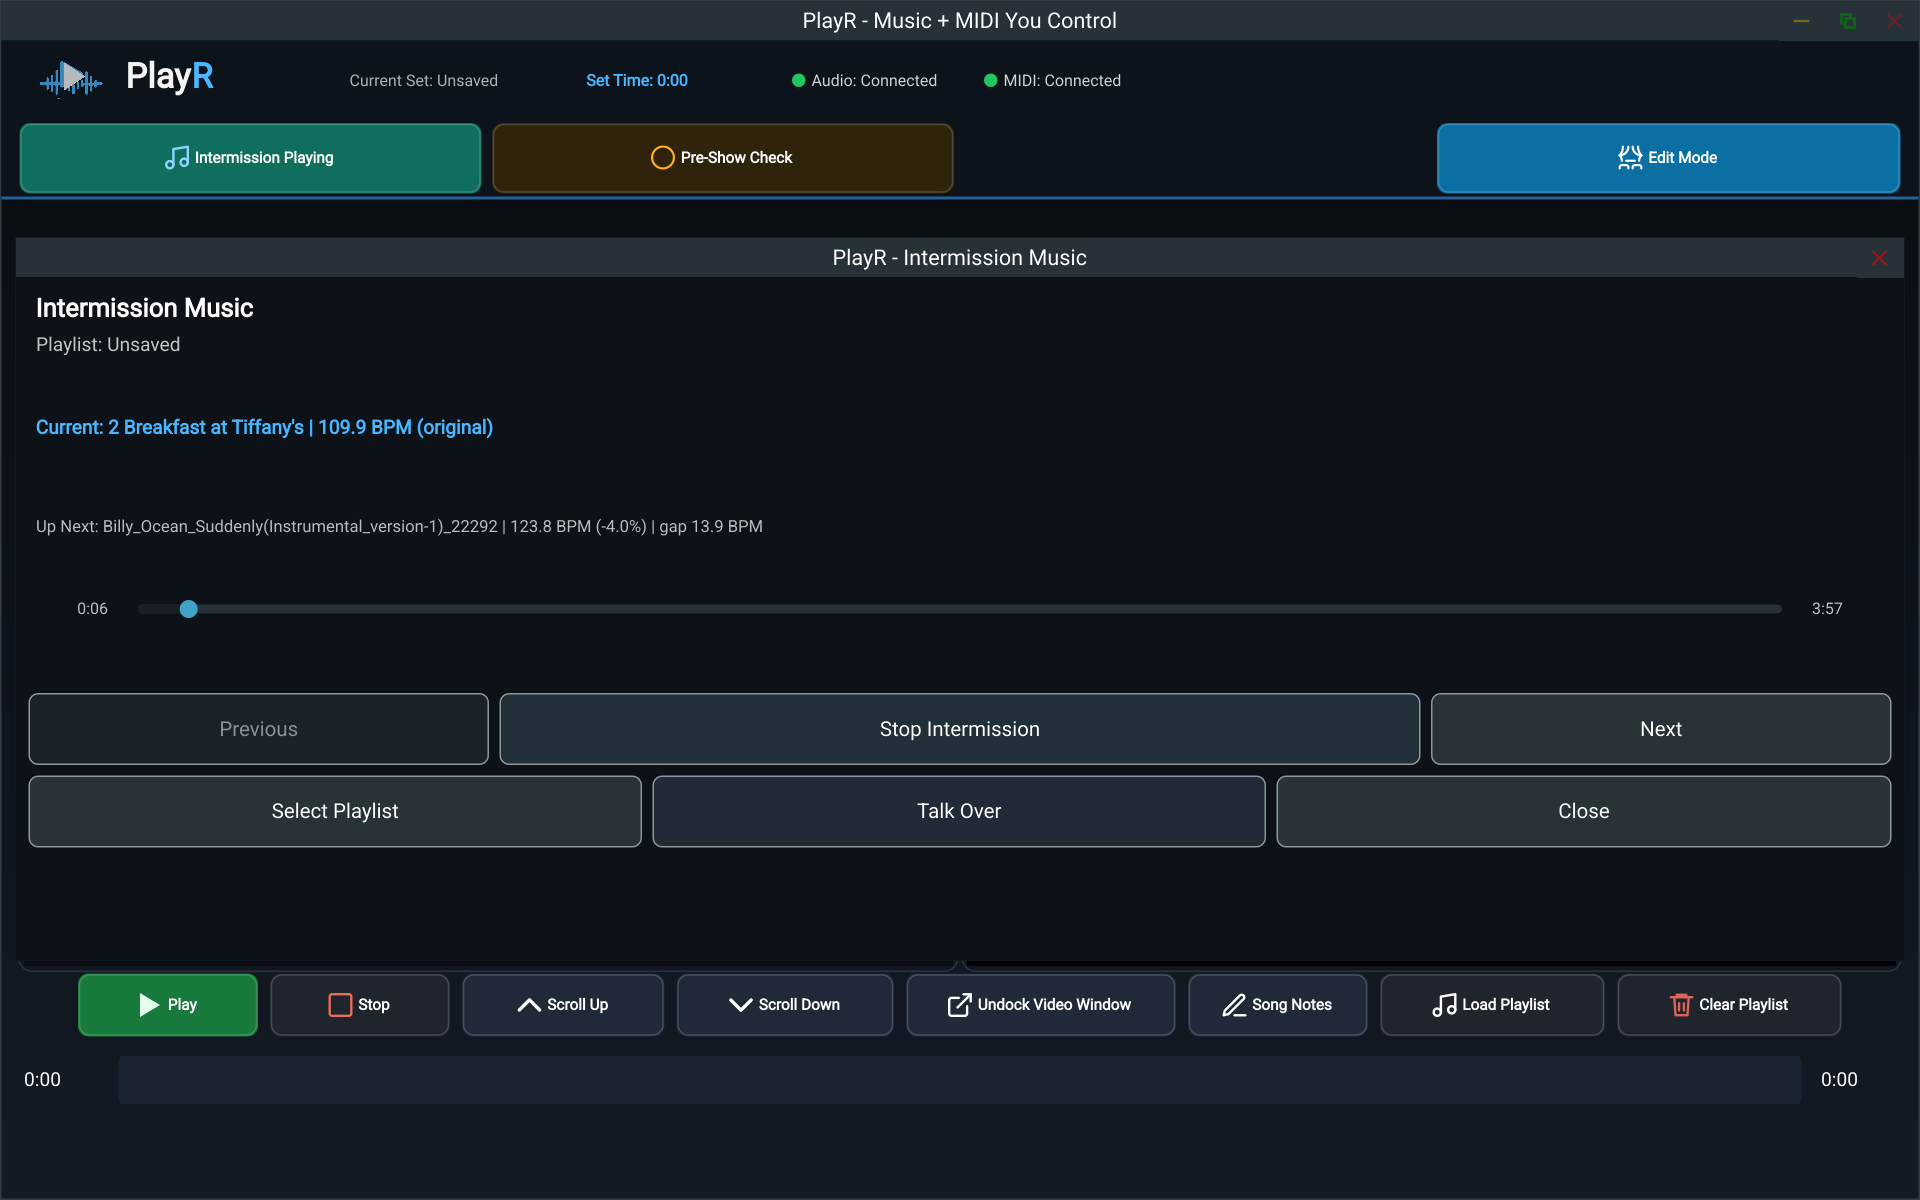Minimize the PlayR window
1920x1200 pixels.
[x=1801, y=21]
